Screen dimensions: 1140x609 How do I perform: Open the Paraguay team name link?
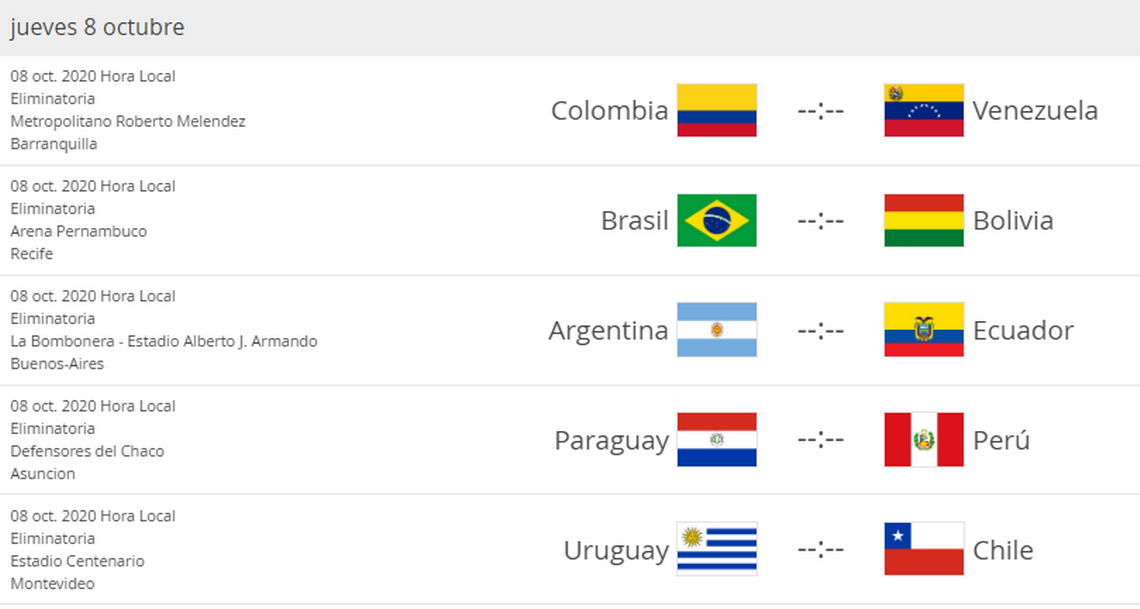click(611, 441)
